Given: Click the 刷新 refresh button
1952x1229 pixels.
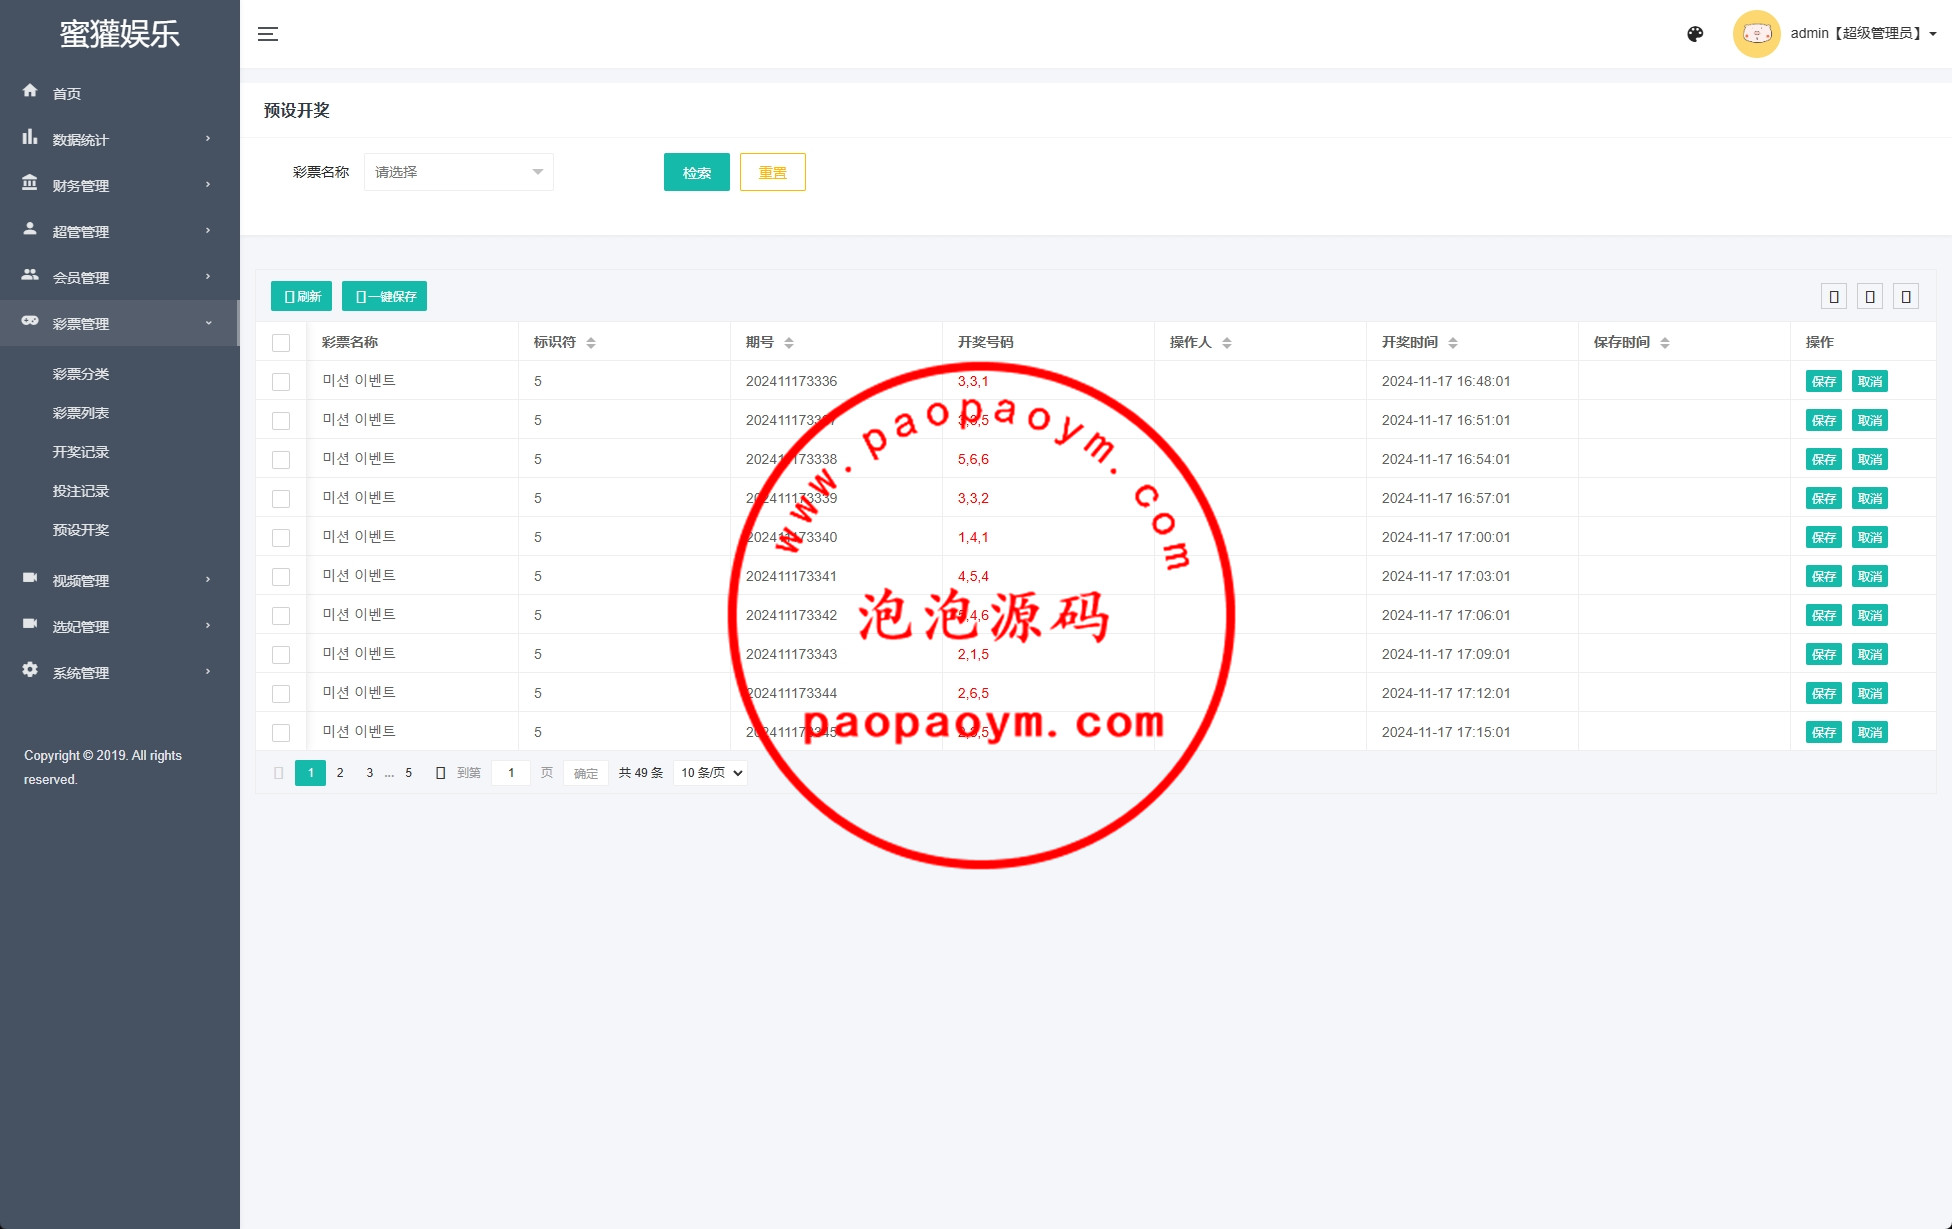Looking at the screenshot, I should tap(302, 296).
